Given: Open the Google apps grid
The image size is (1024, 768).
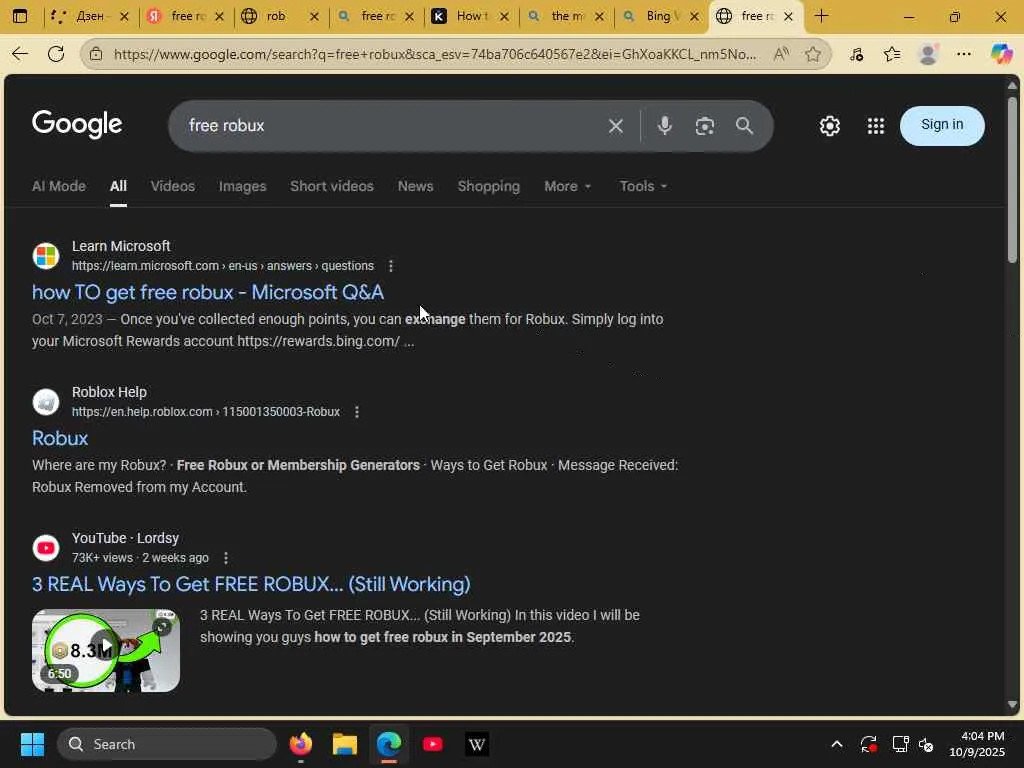Looking at the screenshot, I should point(876,125).
